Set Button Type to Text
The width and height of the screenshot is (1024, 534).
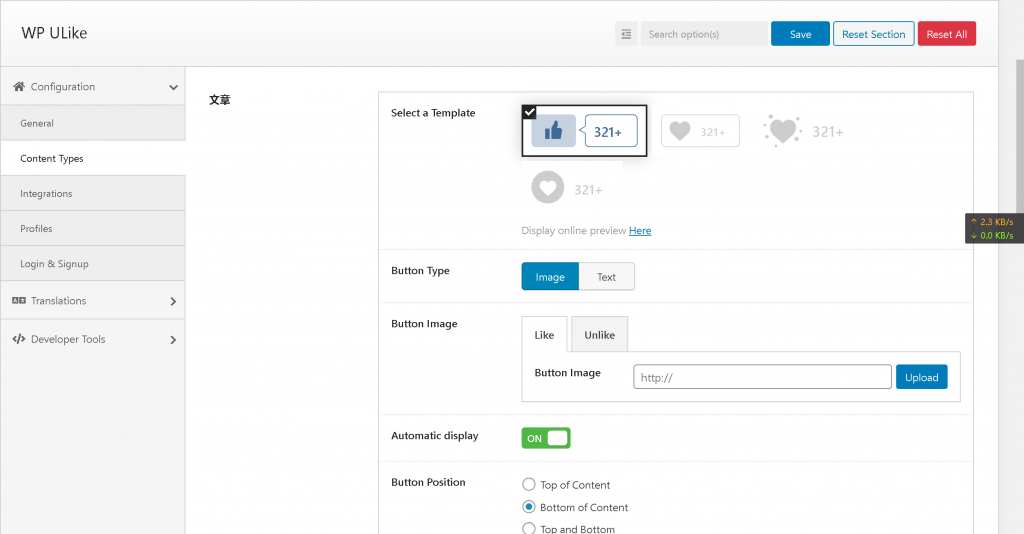tap(606, 277)
